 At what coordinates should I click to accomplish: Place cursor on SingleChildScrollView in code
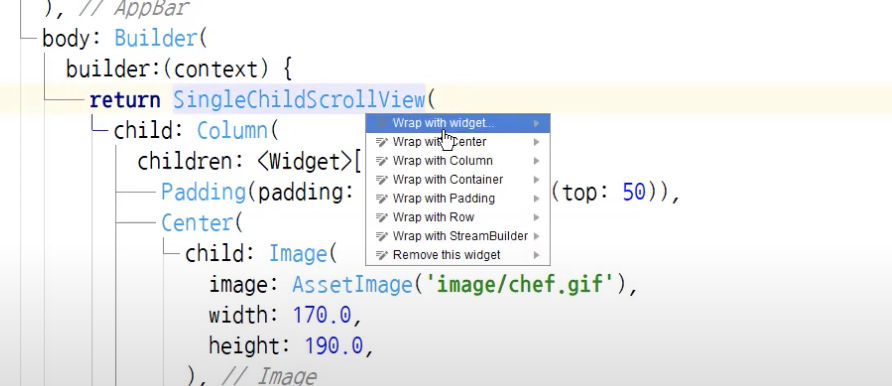(x=299, y=100)
